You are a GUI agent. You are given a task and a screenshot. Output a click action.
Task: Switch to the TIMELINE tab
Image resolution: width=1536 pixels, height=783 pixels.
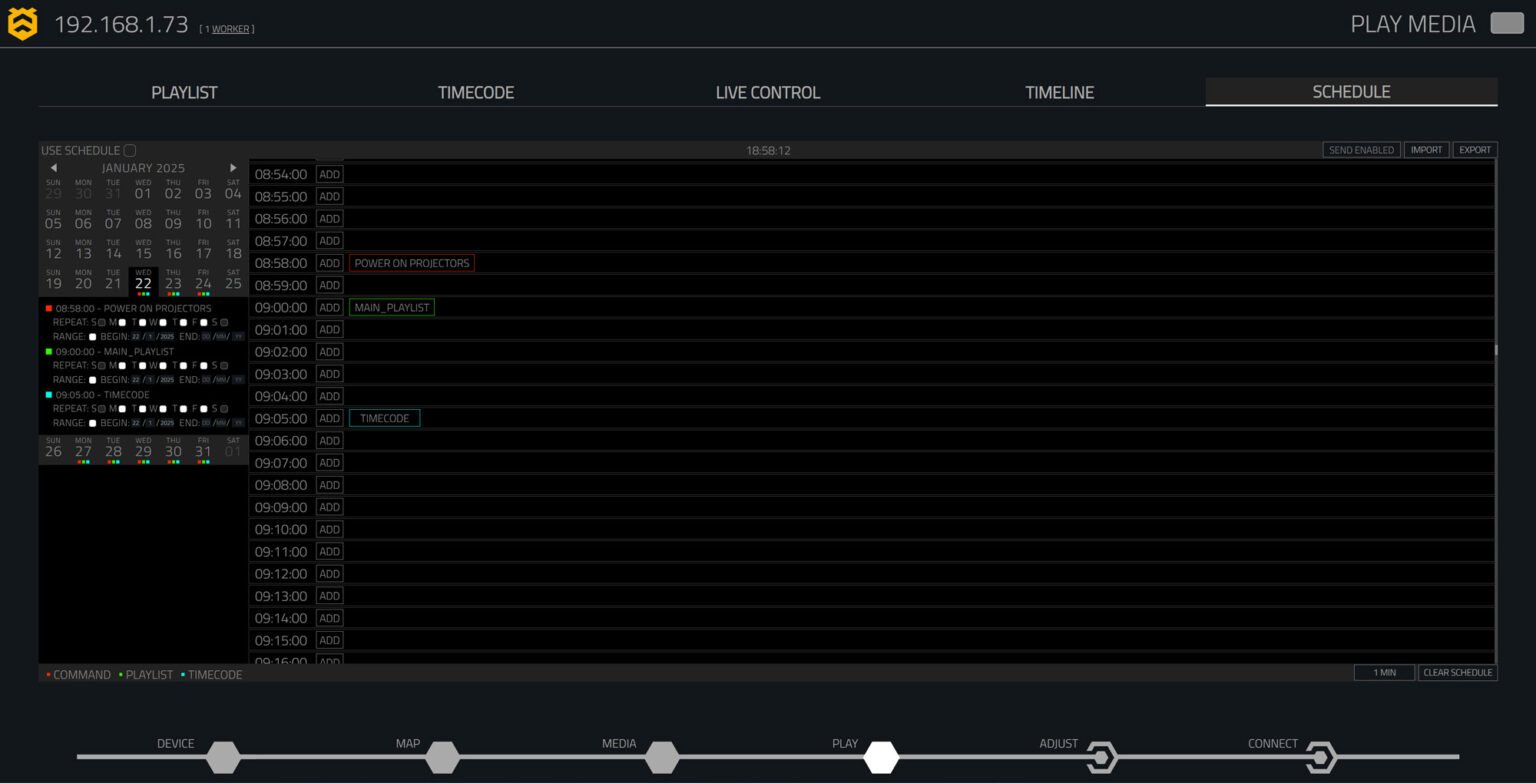point(1059,91)
